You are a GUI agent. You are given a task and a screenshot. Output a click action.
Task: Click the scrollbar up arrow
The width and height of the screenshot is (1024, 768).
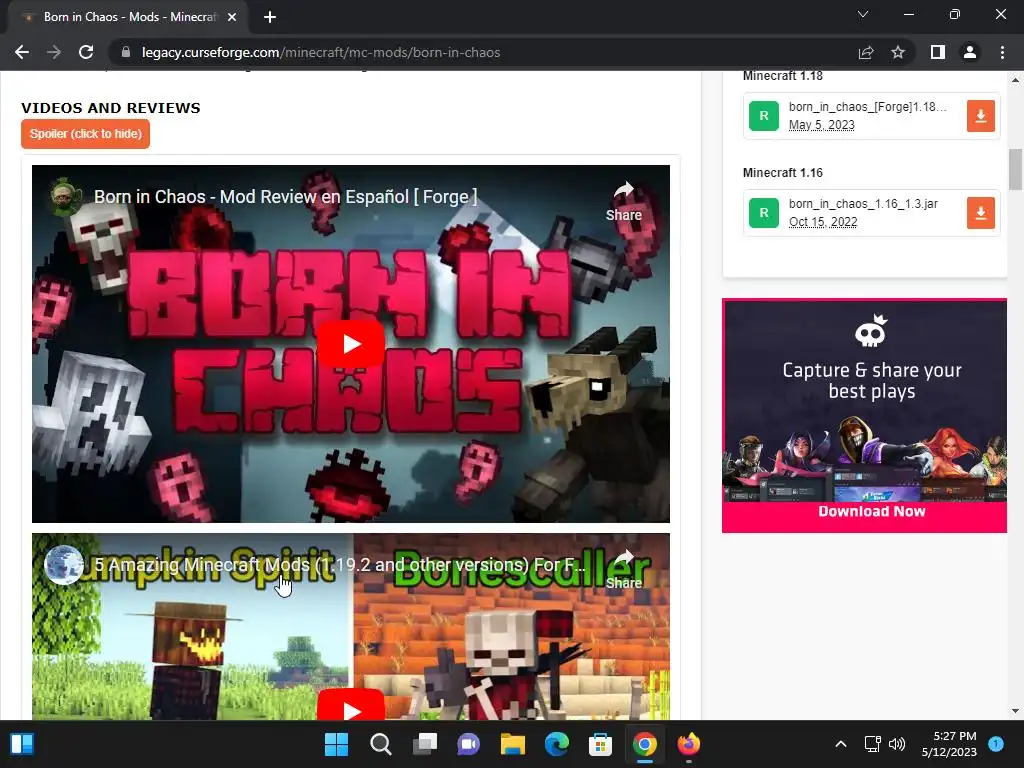pyautogui.click(x=1015, y=80)
